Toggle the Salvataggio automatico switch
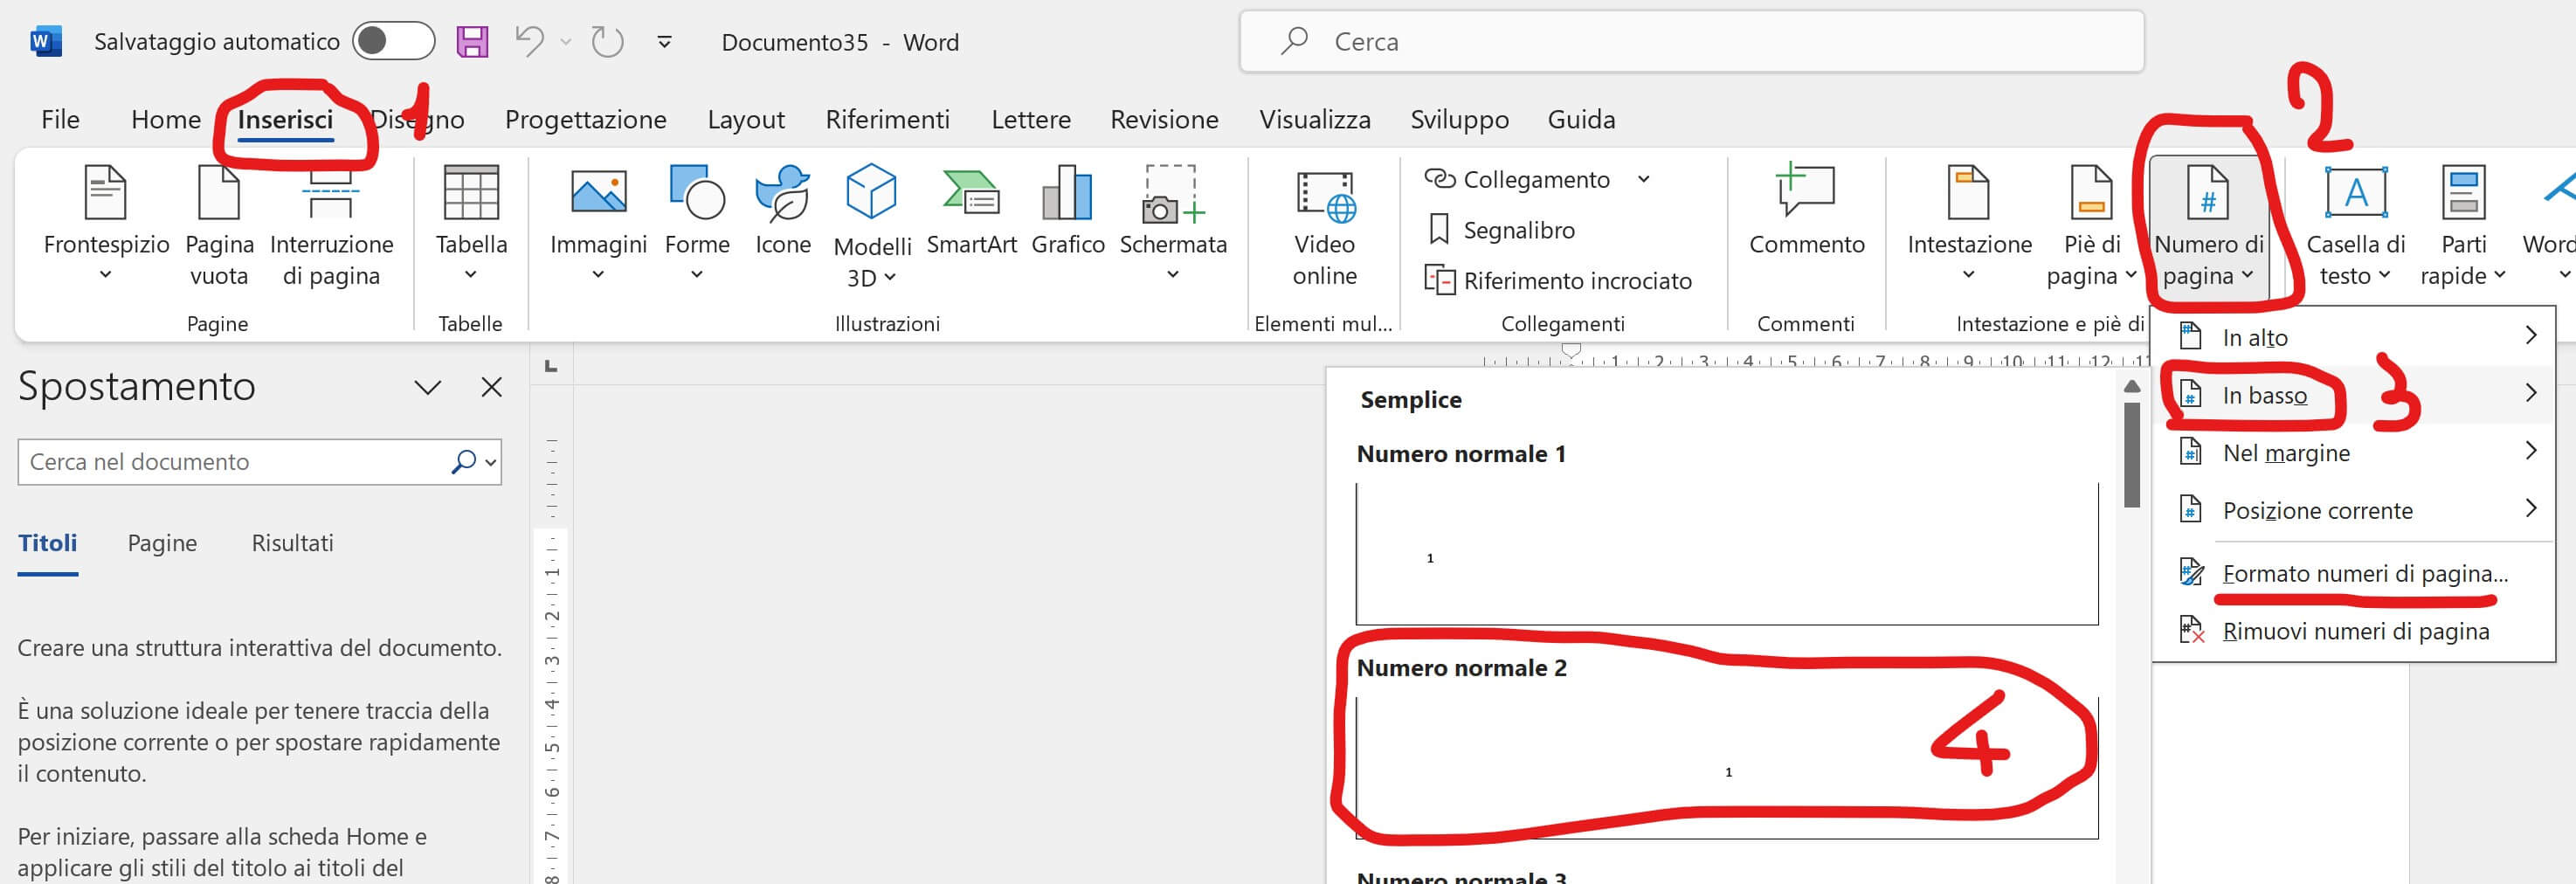2576x884 pixels. (x=393, y=41)
